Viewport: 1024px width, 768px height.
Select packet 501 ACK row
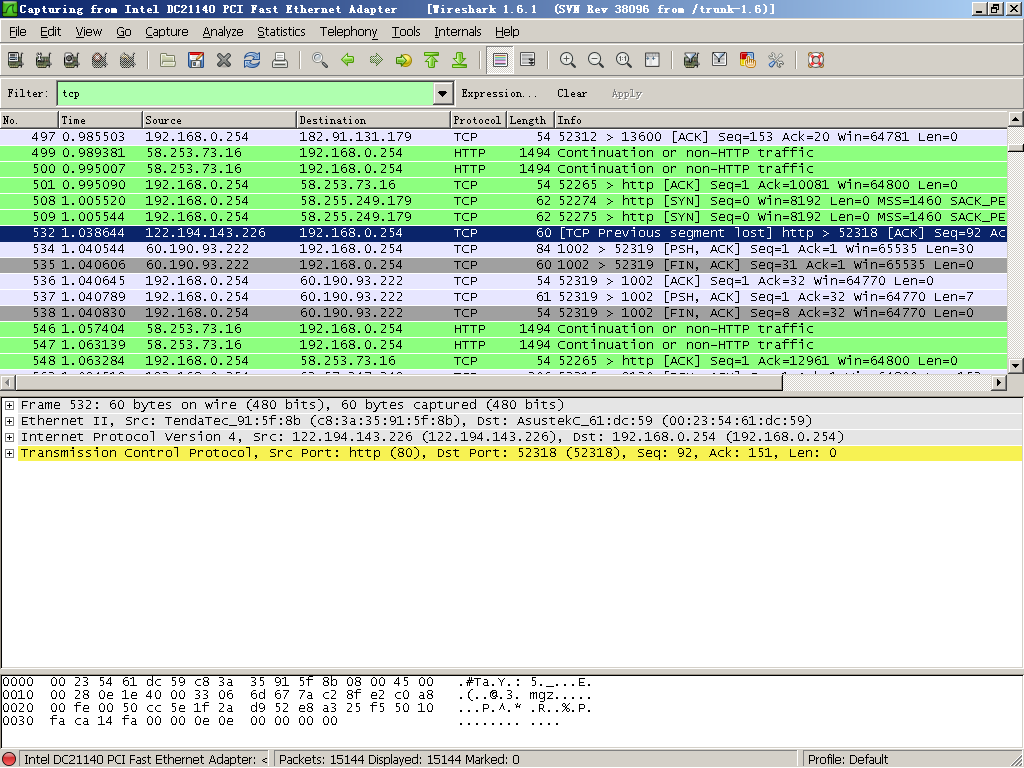point(504,185)
